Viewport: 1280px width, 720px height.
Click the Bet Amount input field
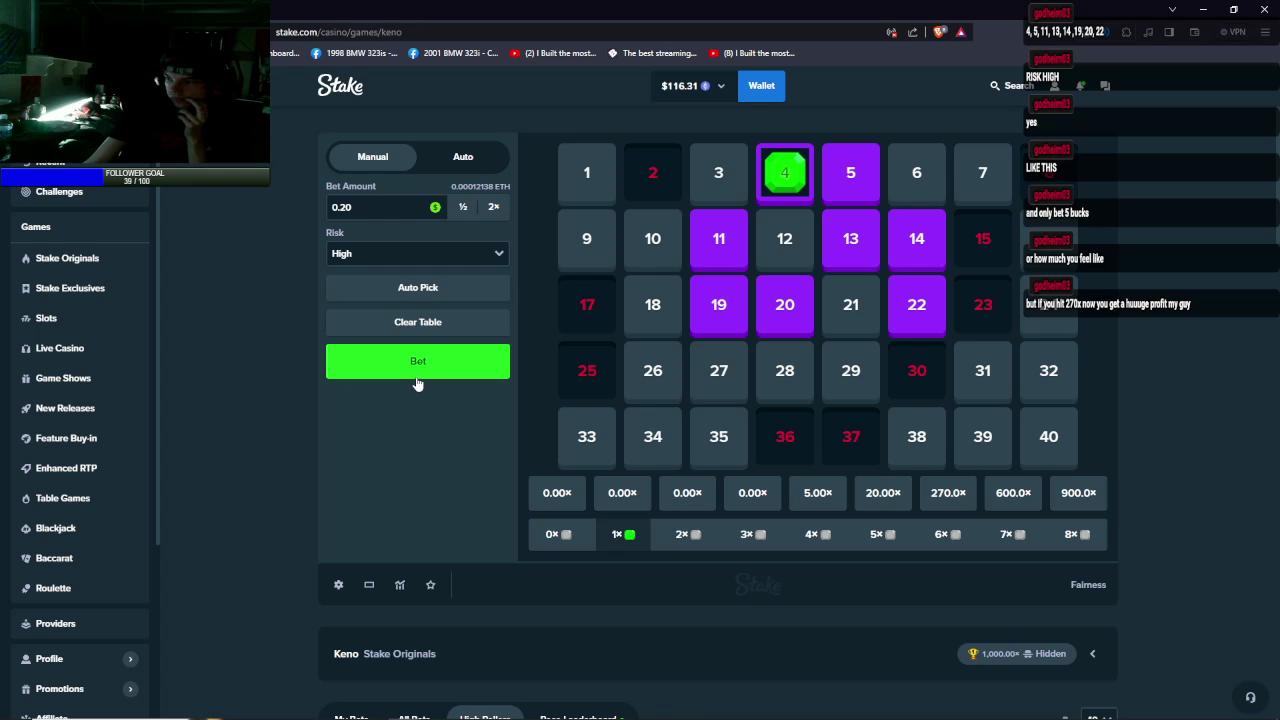click(387, 207)
